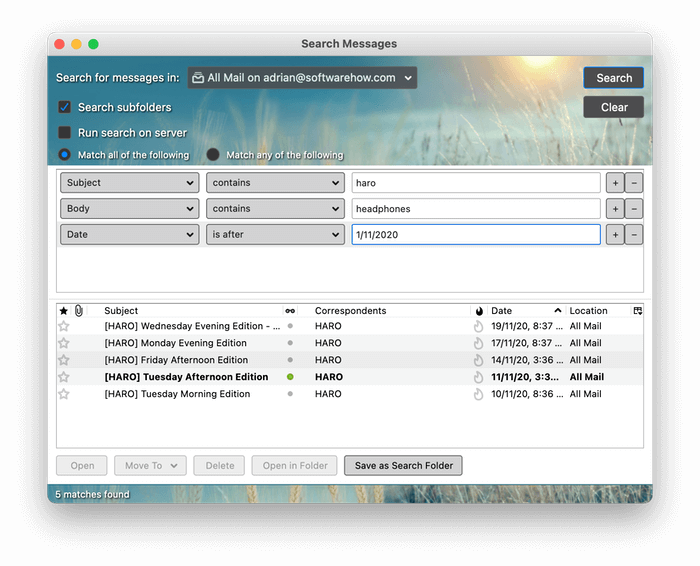This screenshot has height=566, width=700.
Task: Sort results by the Date column
Action: click(520, 311)
